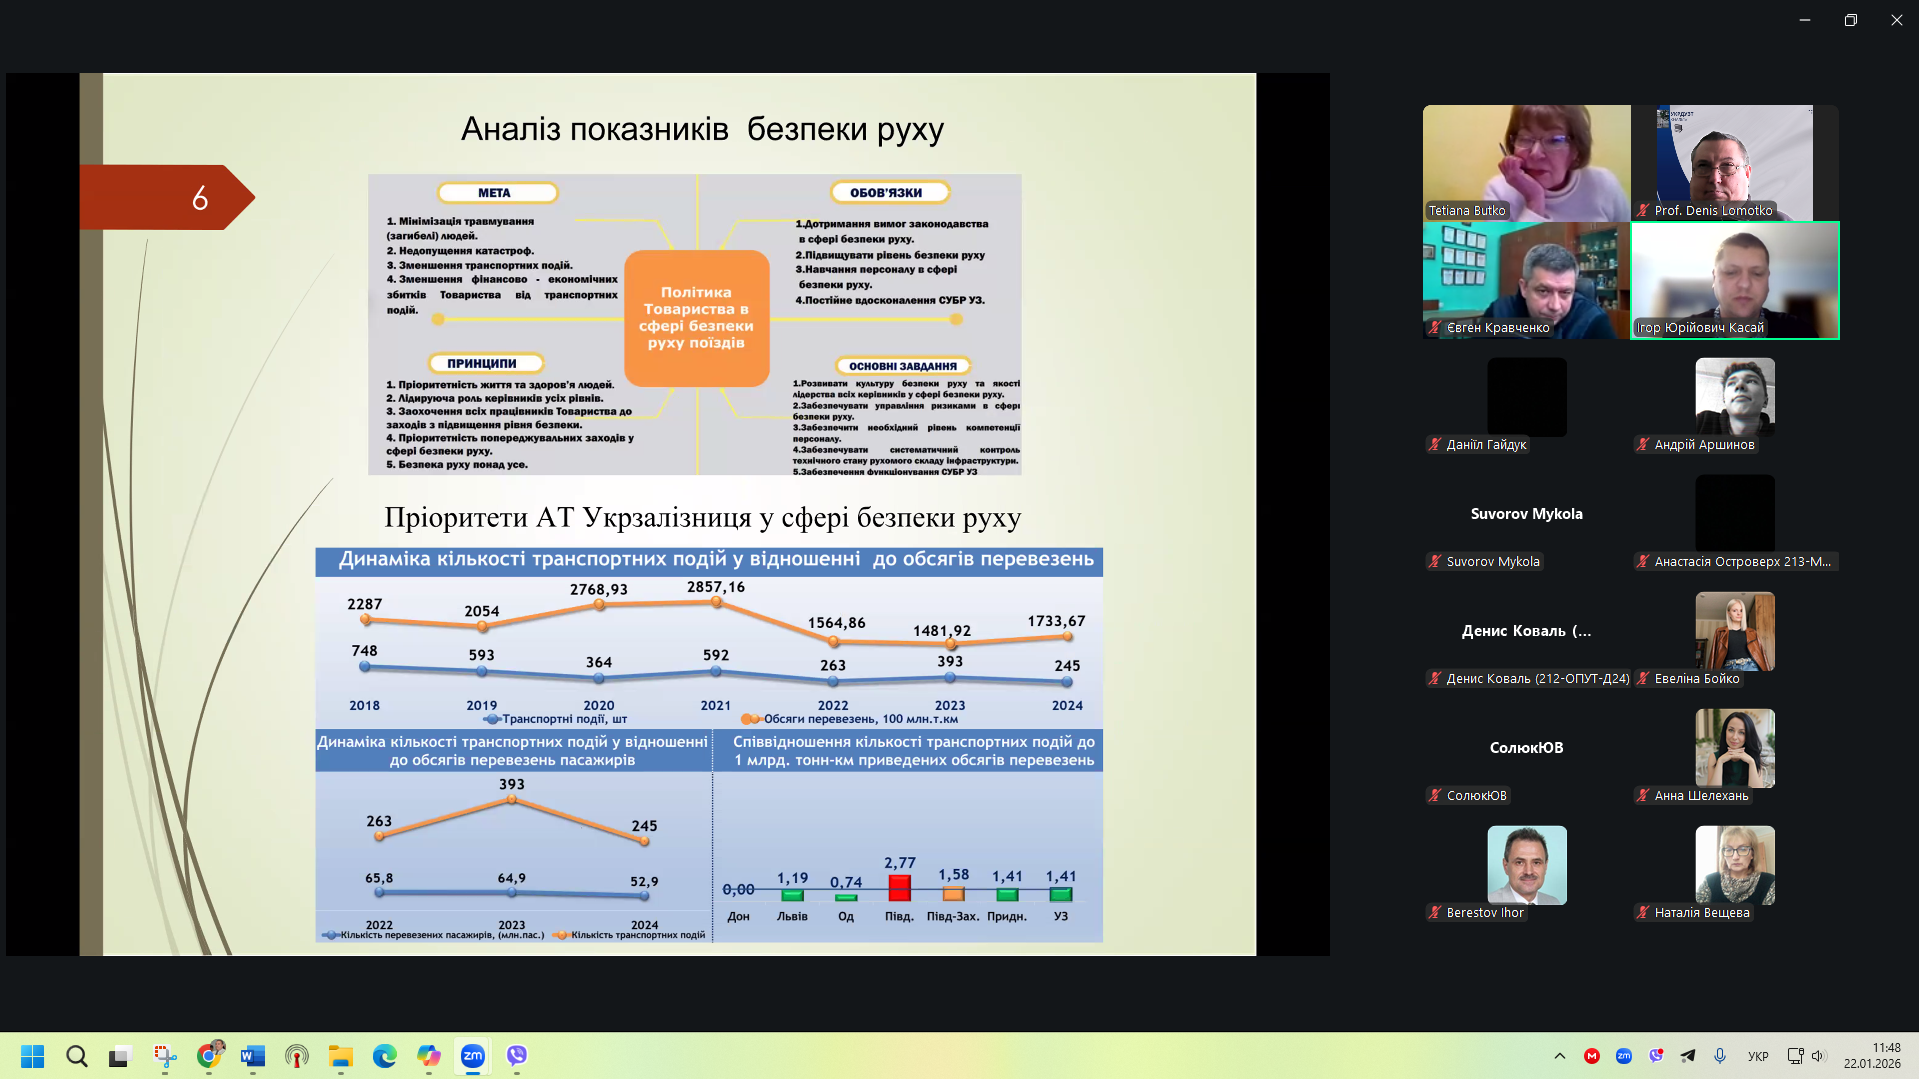Open Task View from the taskbar
The image size is (1919, 1079).
[x=121, y=1056]
